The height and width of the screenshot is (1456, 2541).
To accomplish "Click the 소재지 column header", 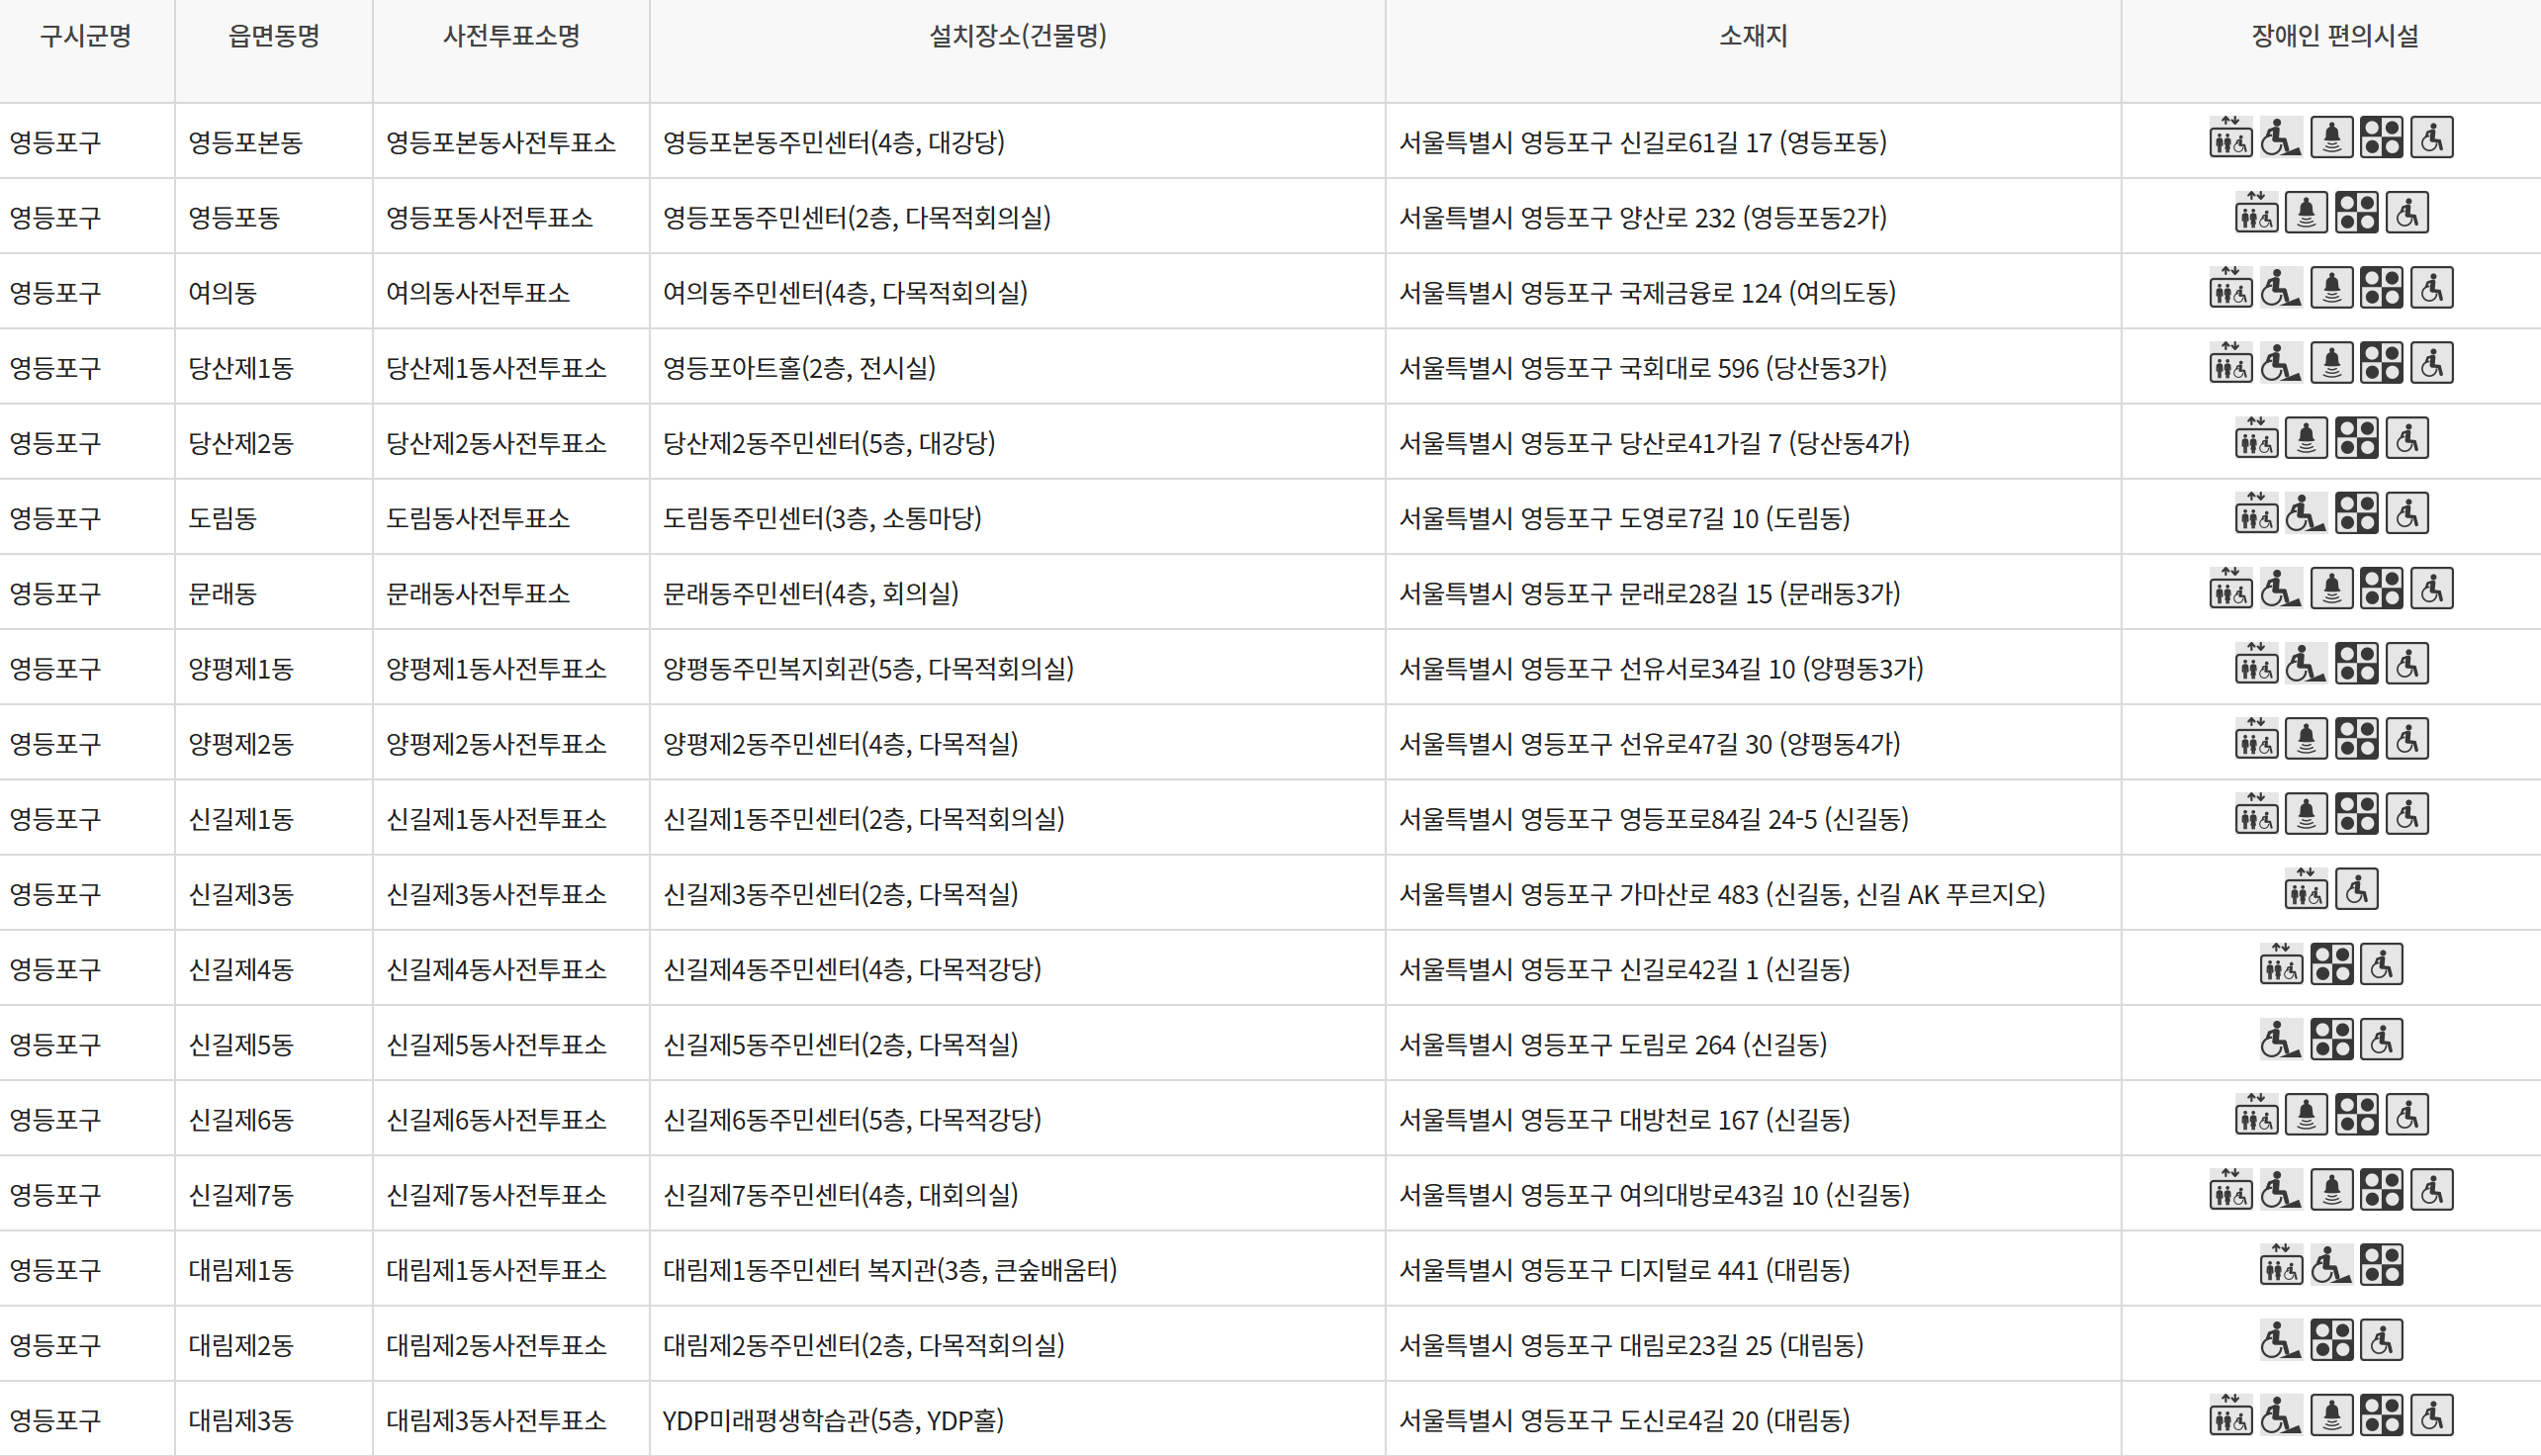I will click(1752, 37).
